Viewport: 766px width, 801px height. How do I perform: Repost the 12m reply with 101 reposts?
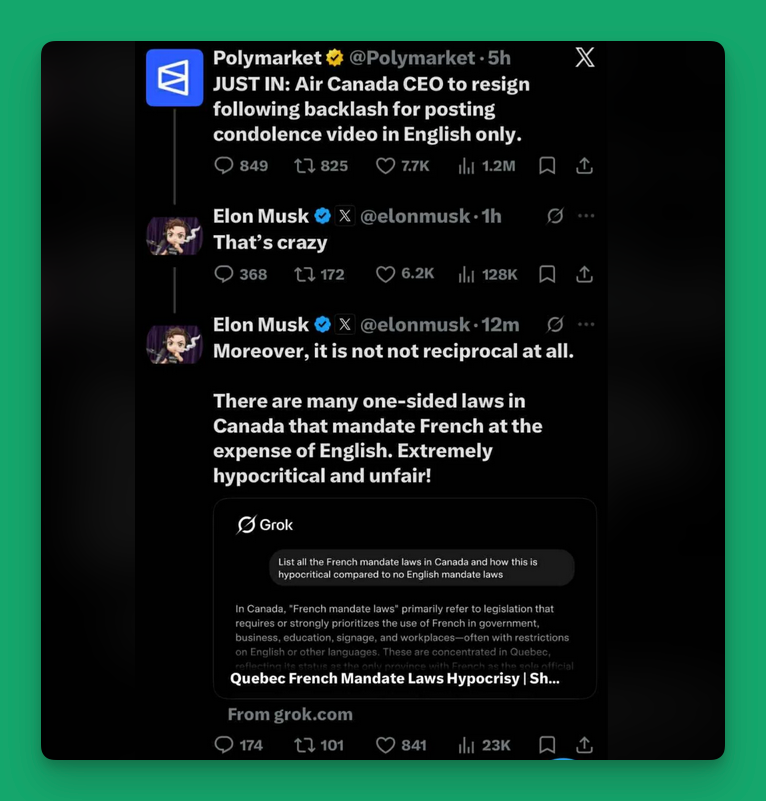319,745
